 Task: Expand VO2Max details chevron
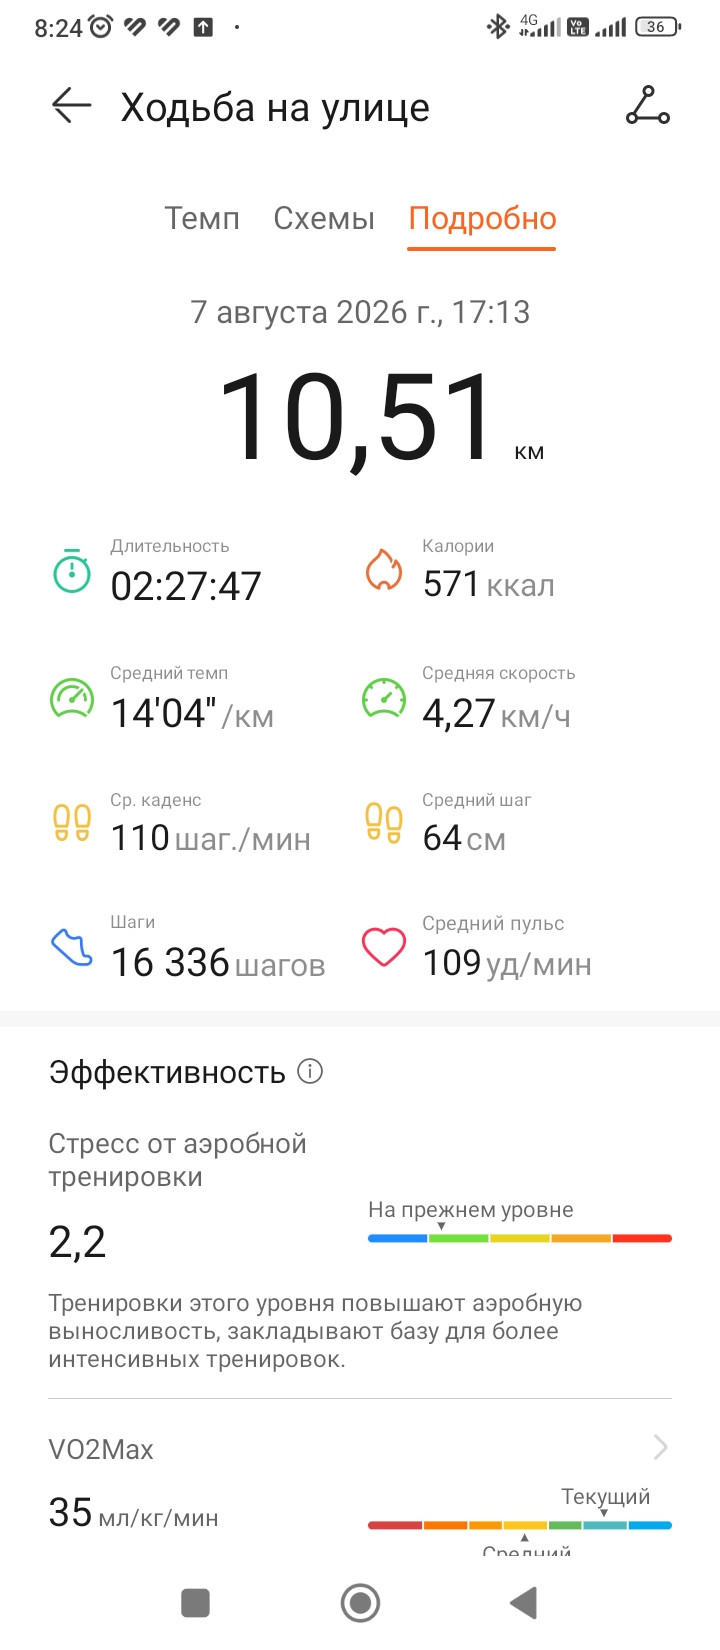point(660,1447)
